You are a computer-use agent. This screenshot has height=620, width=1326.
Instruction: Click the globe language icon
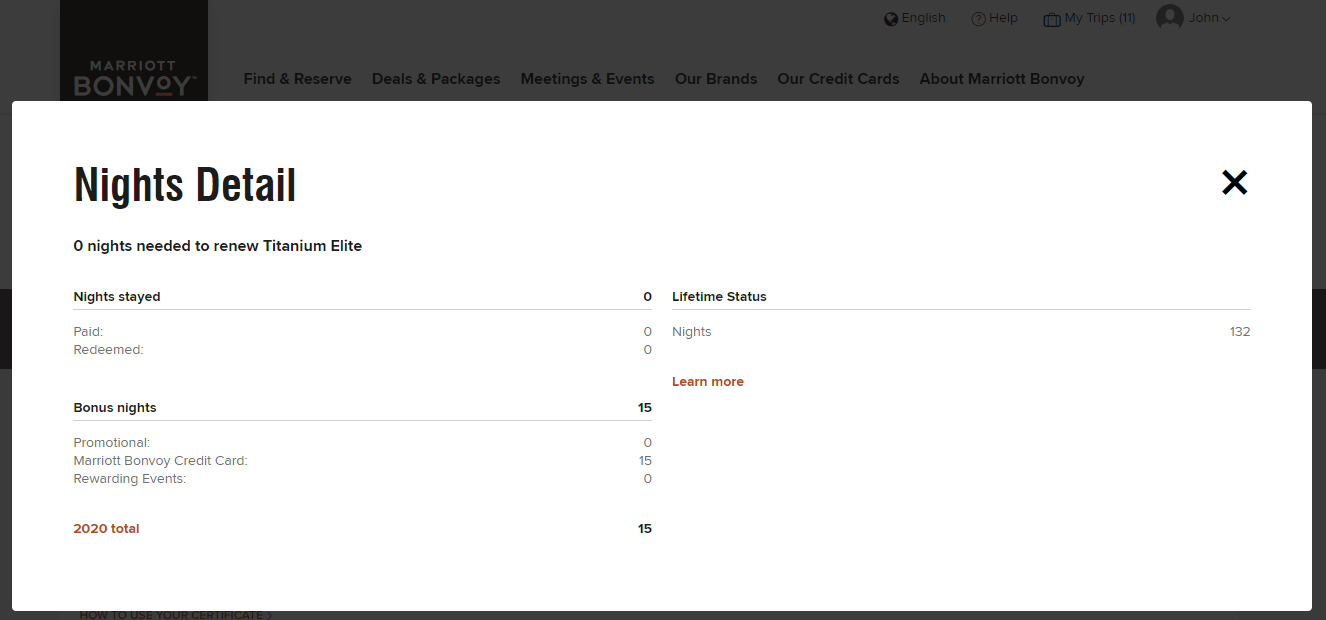(x=891, y=19)
